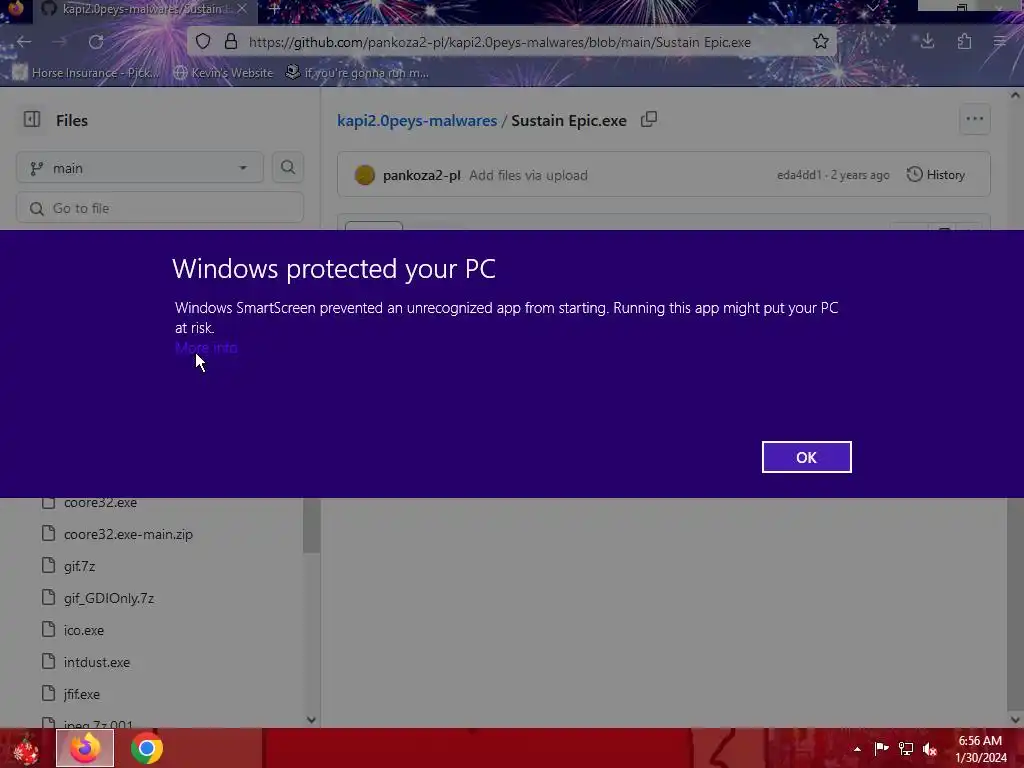Open ico.exe in file tree
The image size is (1024, 768).
[x=84, y=630]
